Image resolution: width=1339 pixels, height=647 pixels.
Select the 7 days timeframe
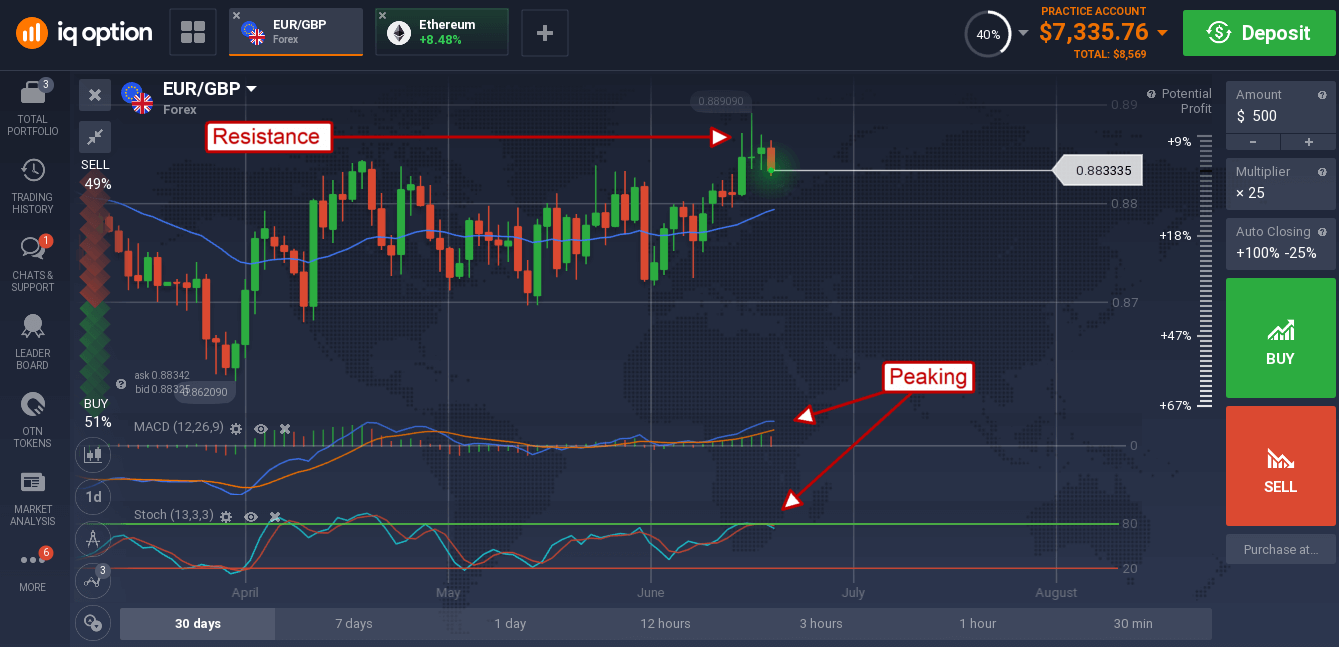[x=353, y=623]
